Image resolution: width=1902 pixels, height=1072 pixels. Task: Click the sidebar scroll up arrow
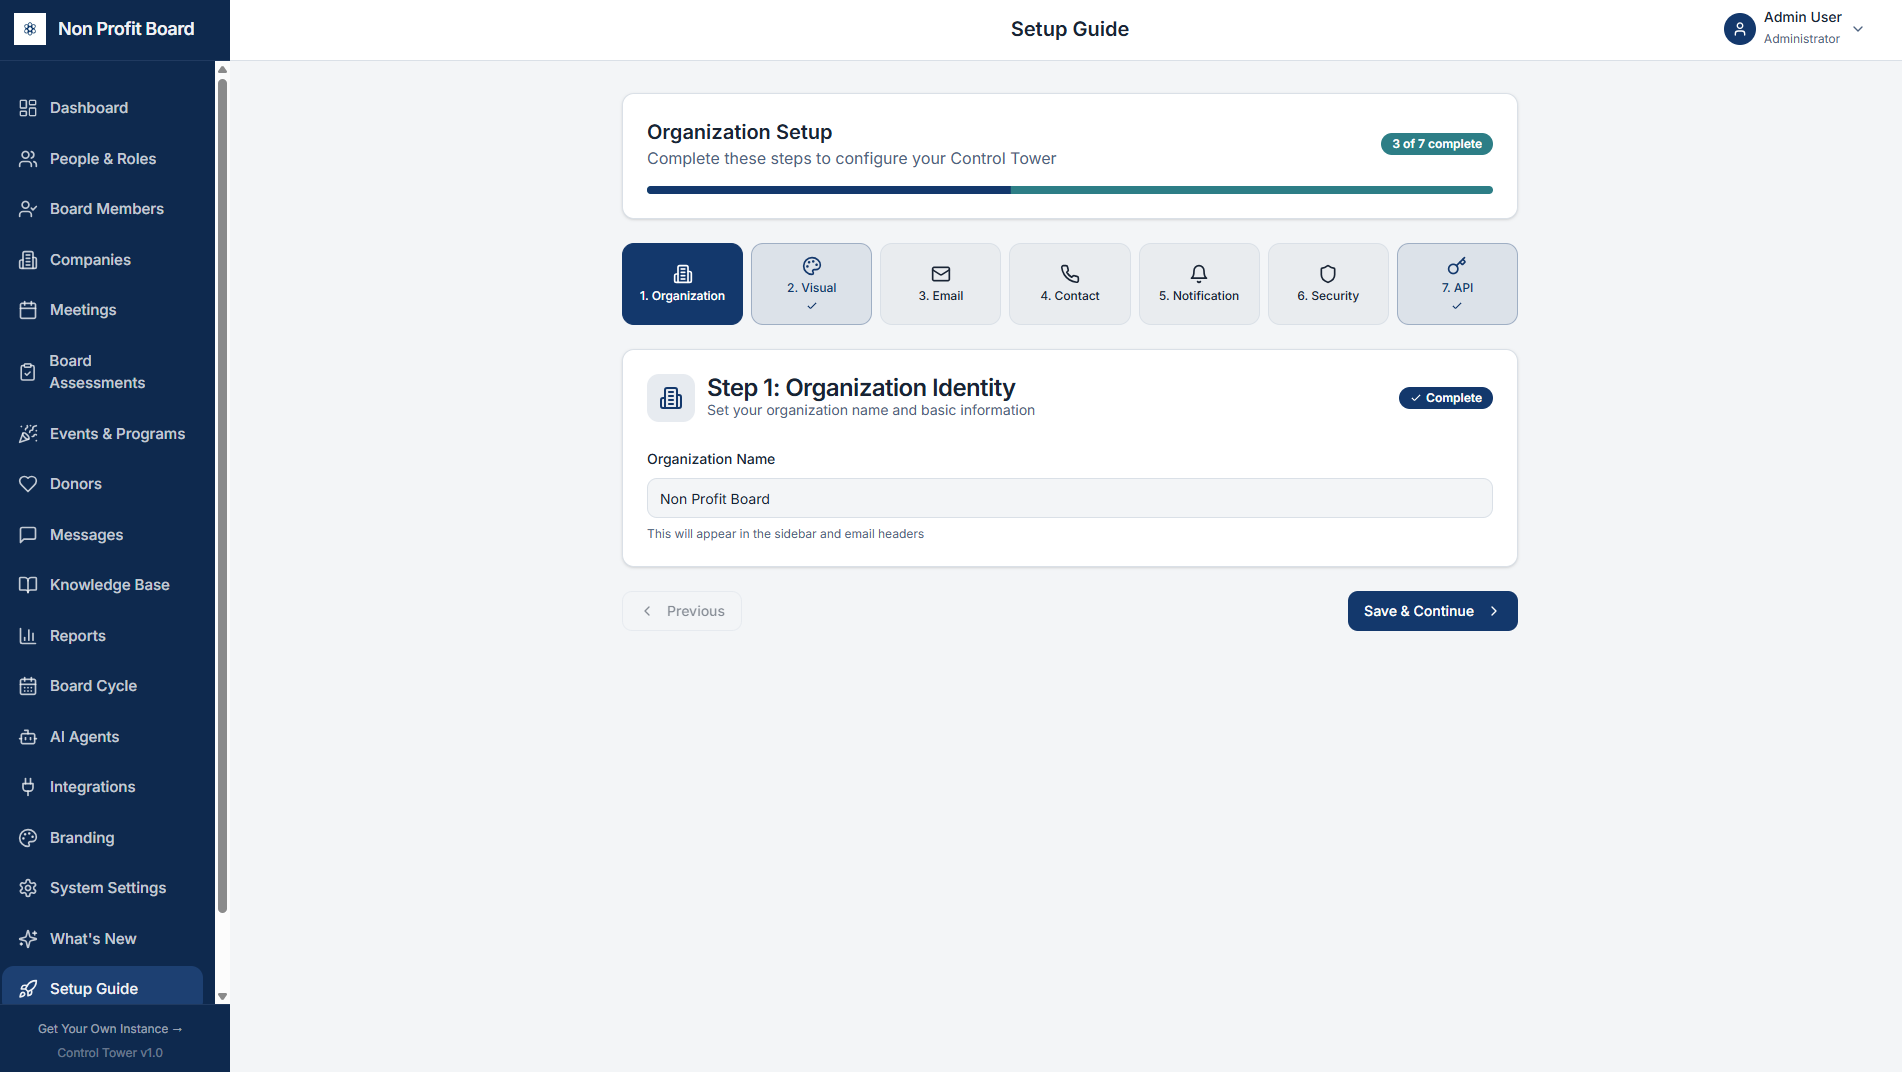click(222, 69)
